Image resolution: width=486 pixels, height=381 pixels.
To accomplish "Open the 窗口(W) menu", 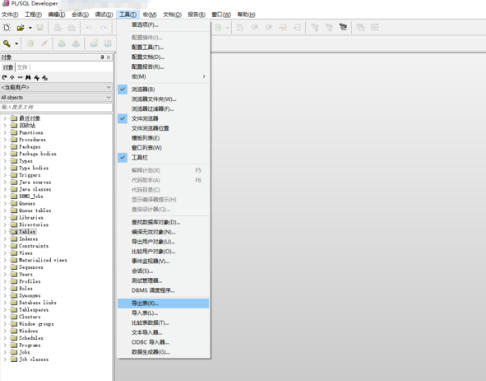I will (x=221, y=14).
